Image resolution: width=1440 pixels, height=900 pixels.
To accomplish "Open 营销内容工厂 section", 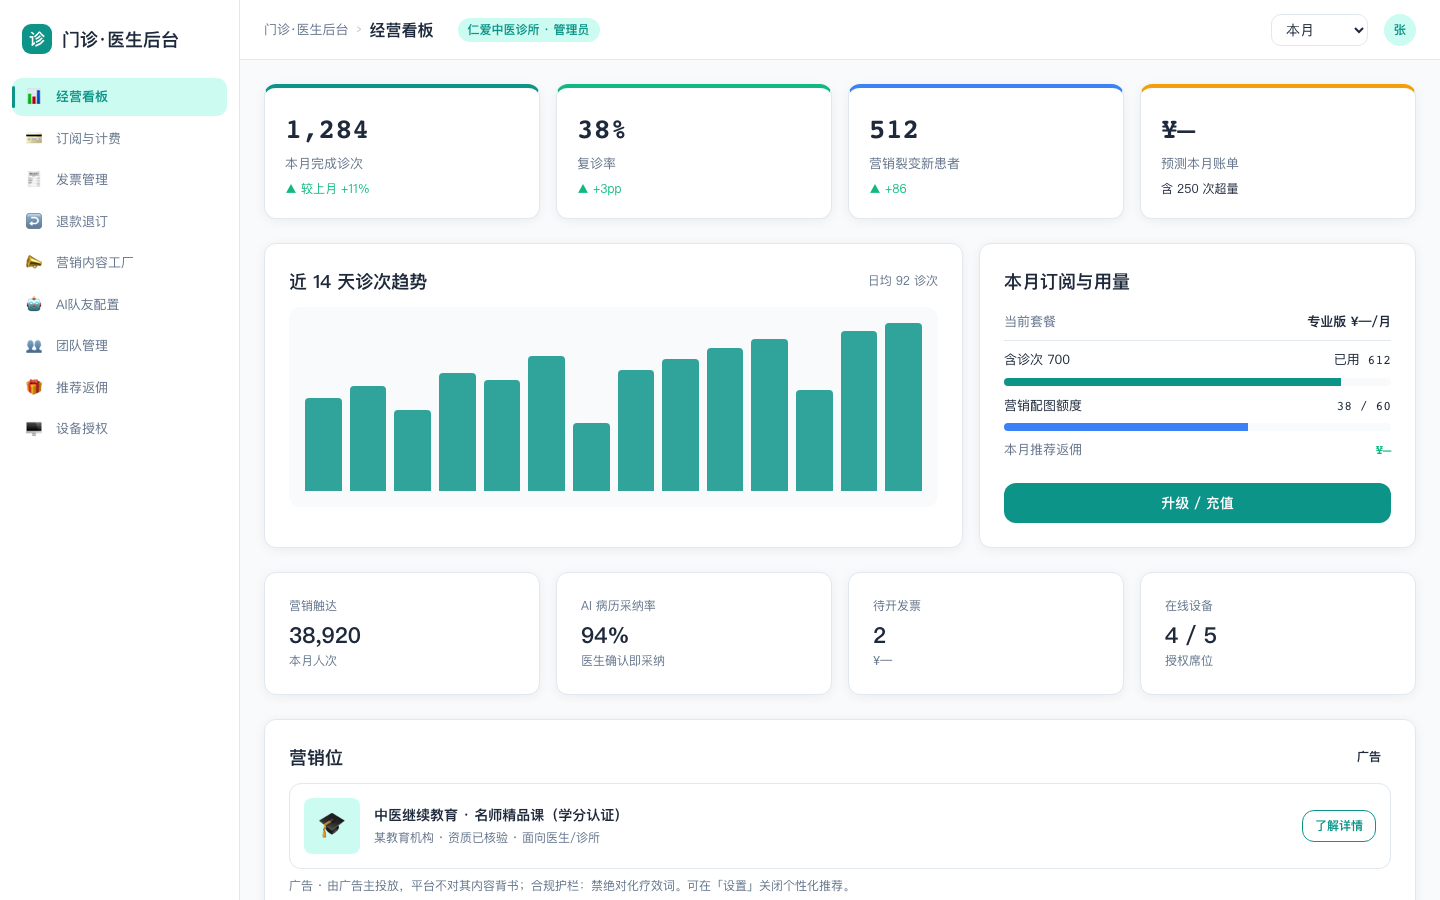I will [120, 262].
